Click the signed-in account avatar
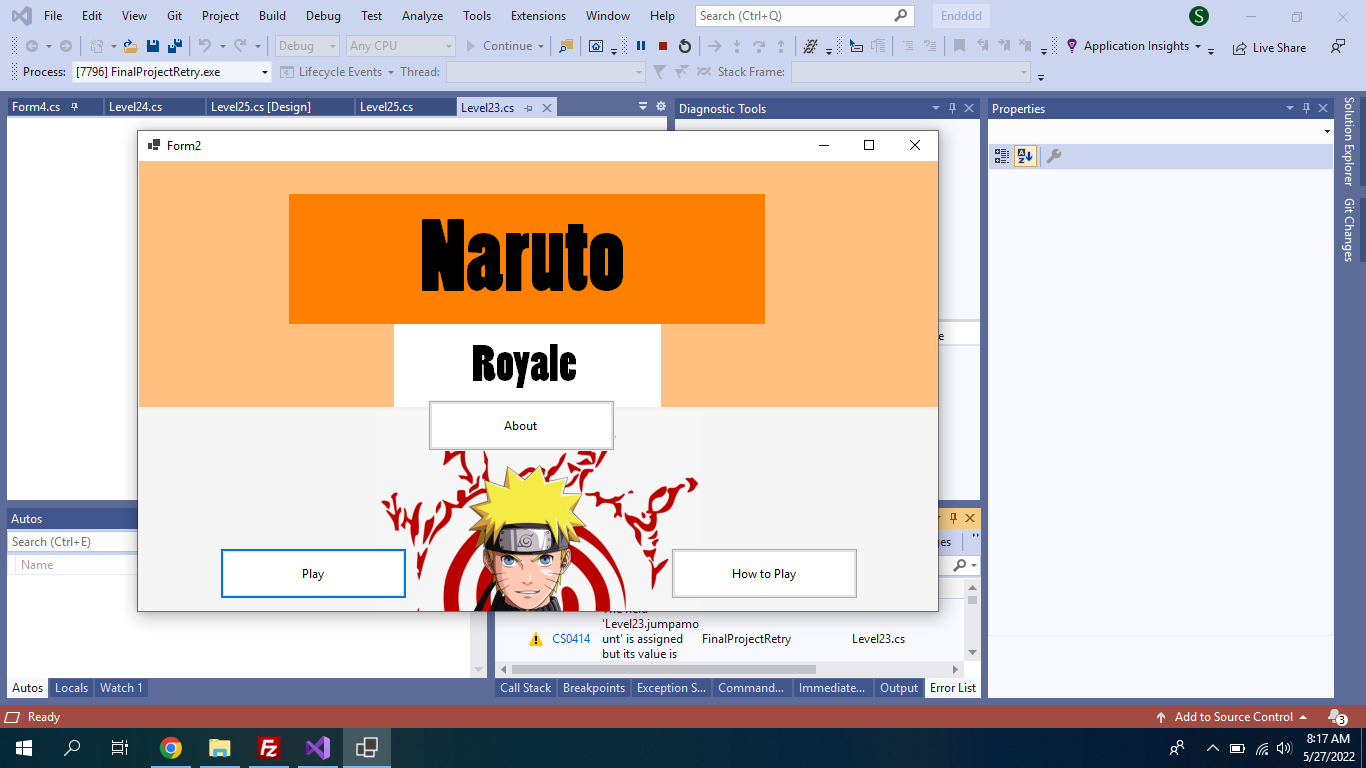Viewport: 1366px width, 768px height. pyautogui.click(x=1199, y=16)
